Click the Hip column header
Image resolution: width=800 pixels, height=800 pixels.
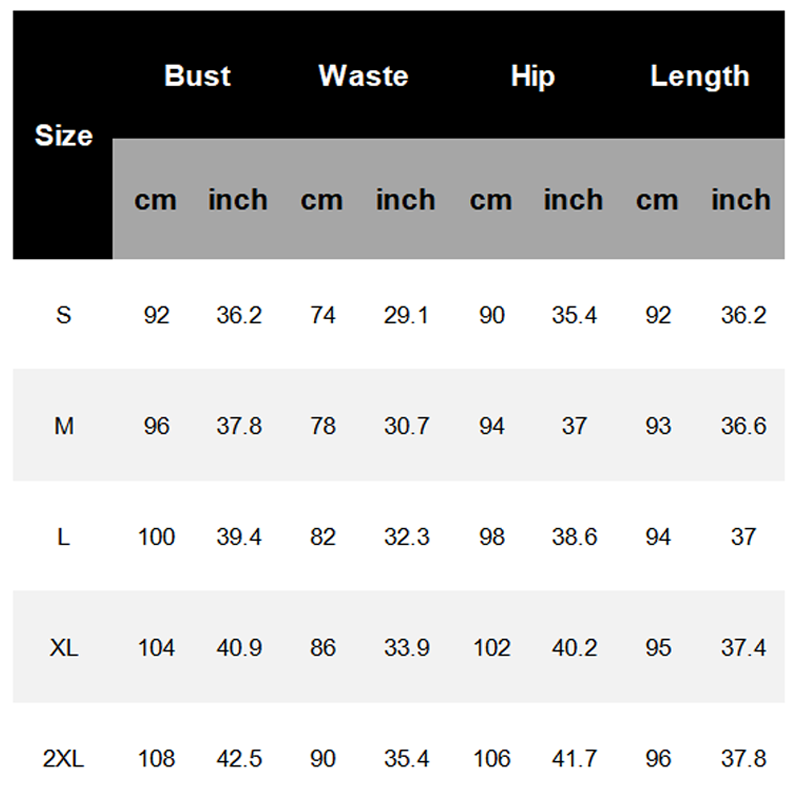point(532,76)
